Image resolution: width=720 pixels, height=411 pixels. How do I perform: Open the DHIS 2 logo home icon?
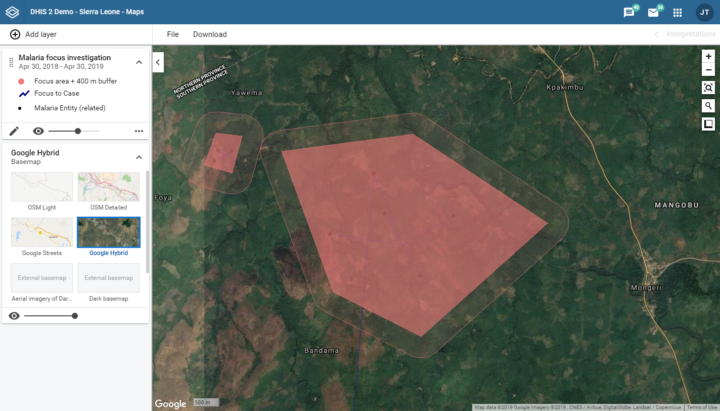click(x=12, y=12)
